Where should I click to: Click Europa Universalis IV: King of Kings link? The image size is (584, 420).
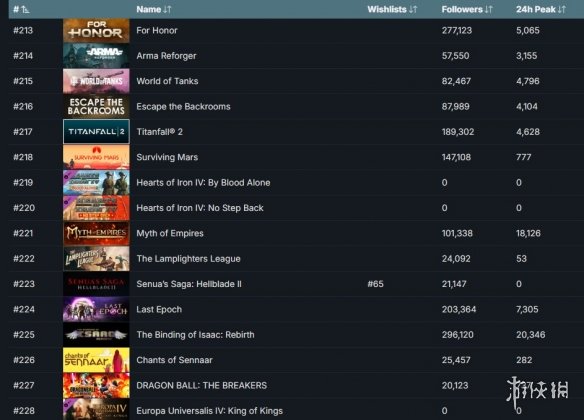point(209,411)
